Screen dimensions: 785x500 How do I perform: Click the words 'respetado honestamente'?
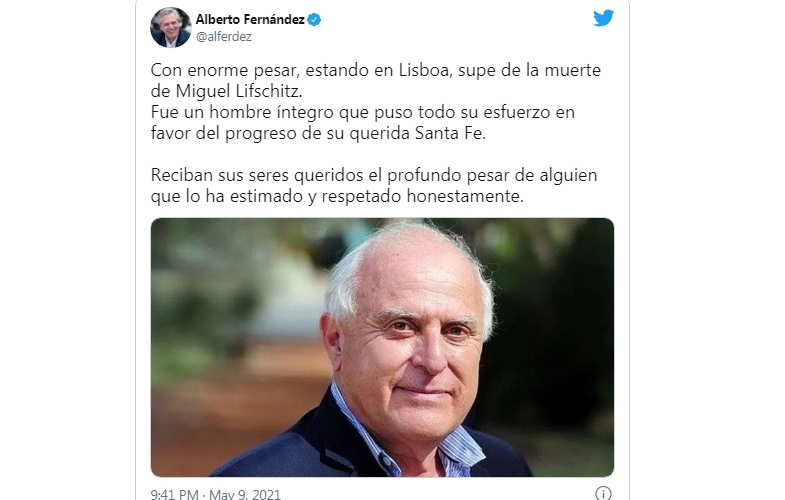(x=423, y=196)
